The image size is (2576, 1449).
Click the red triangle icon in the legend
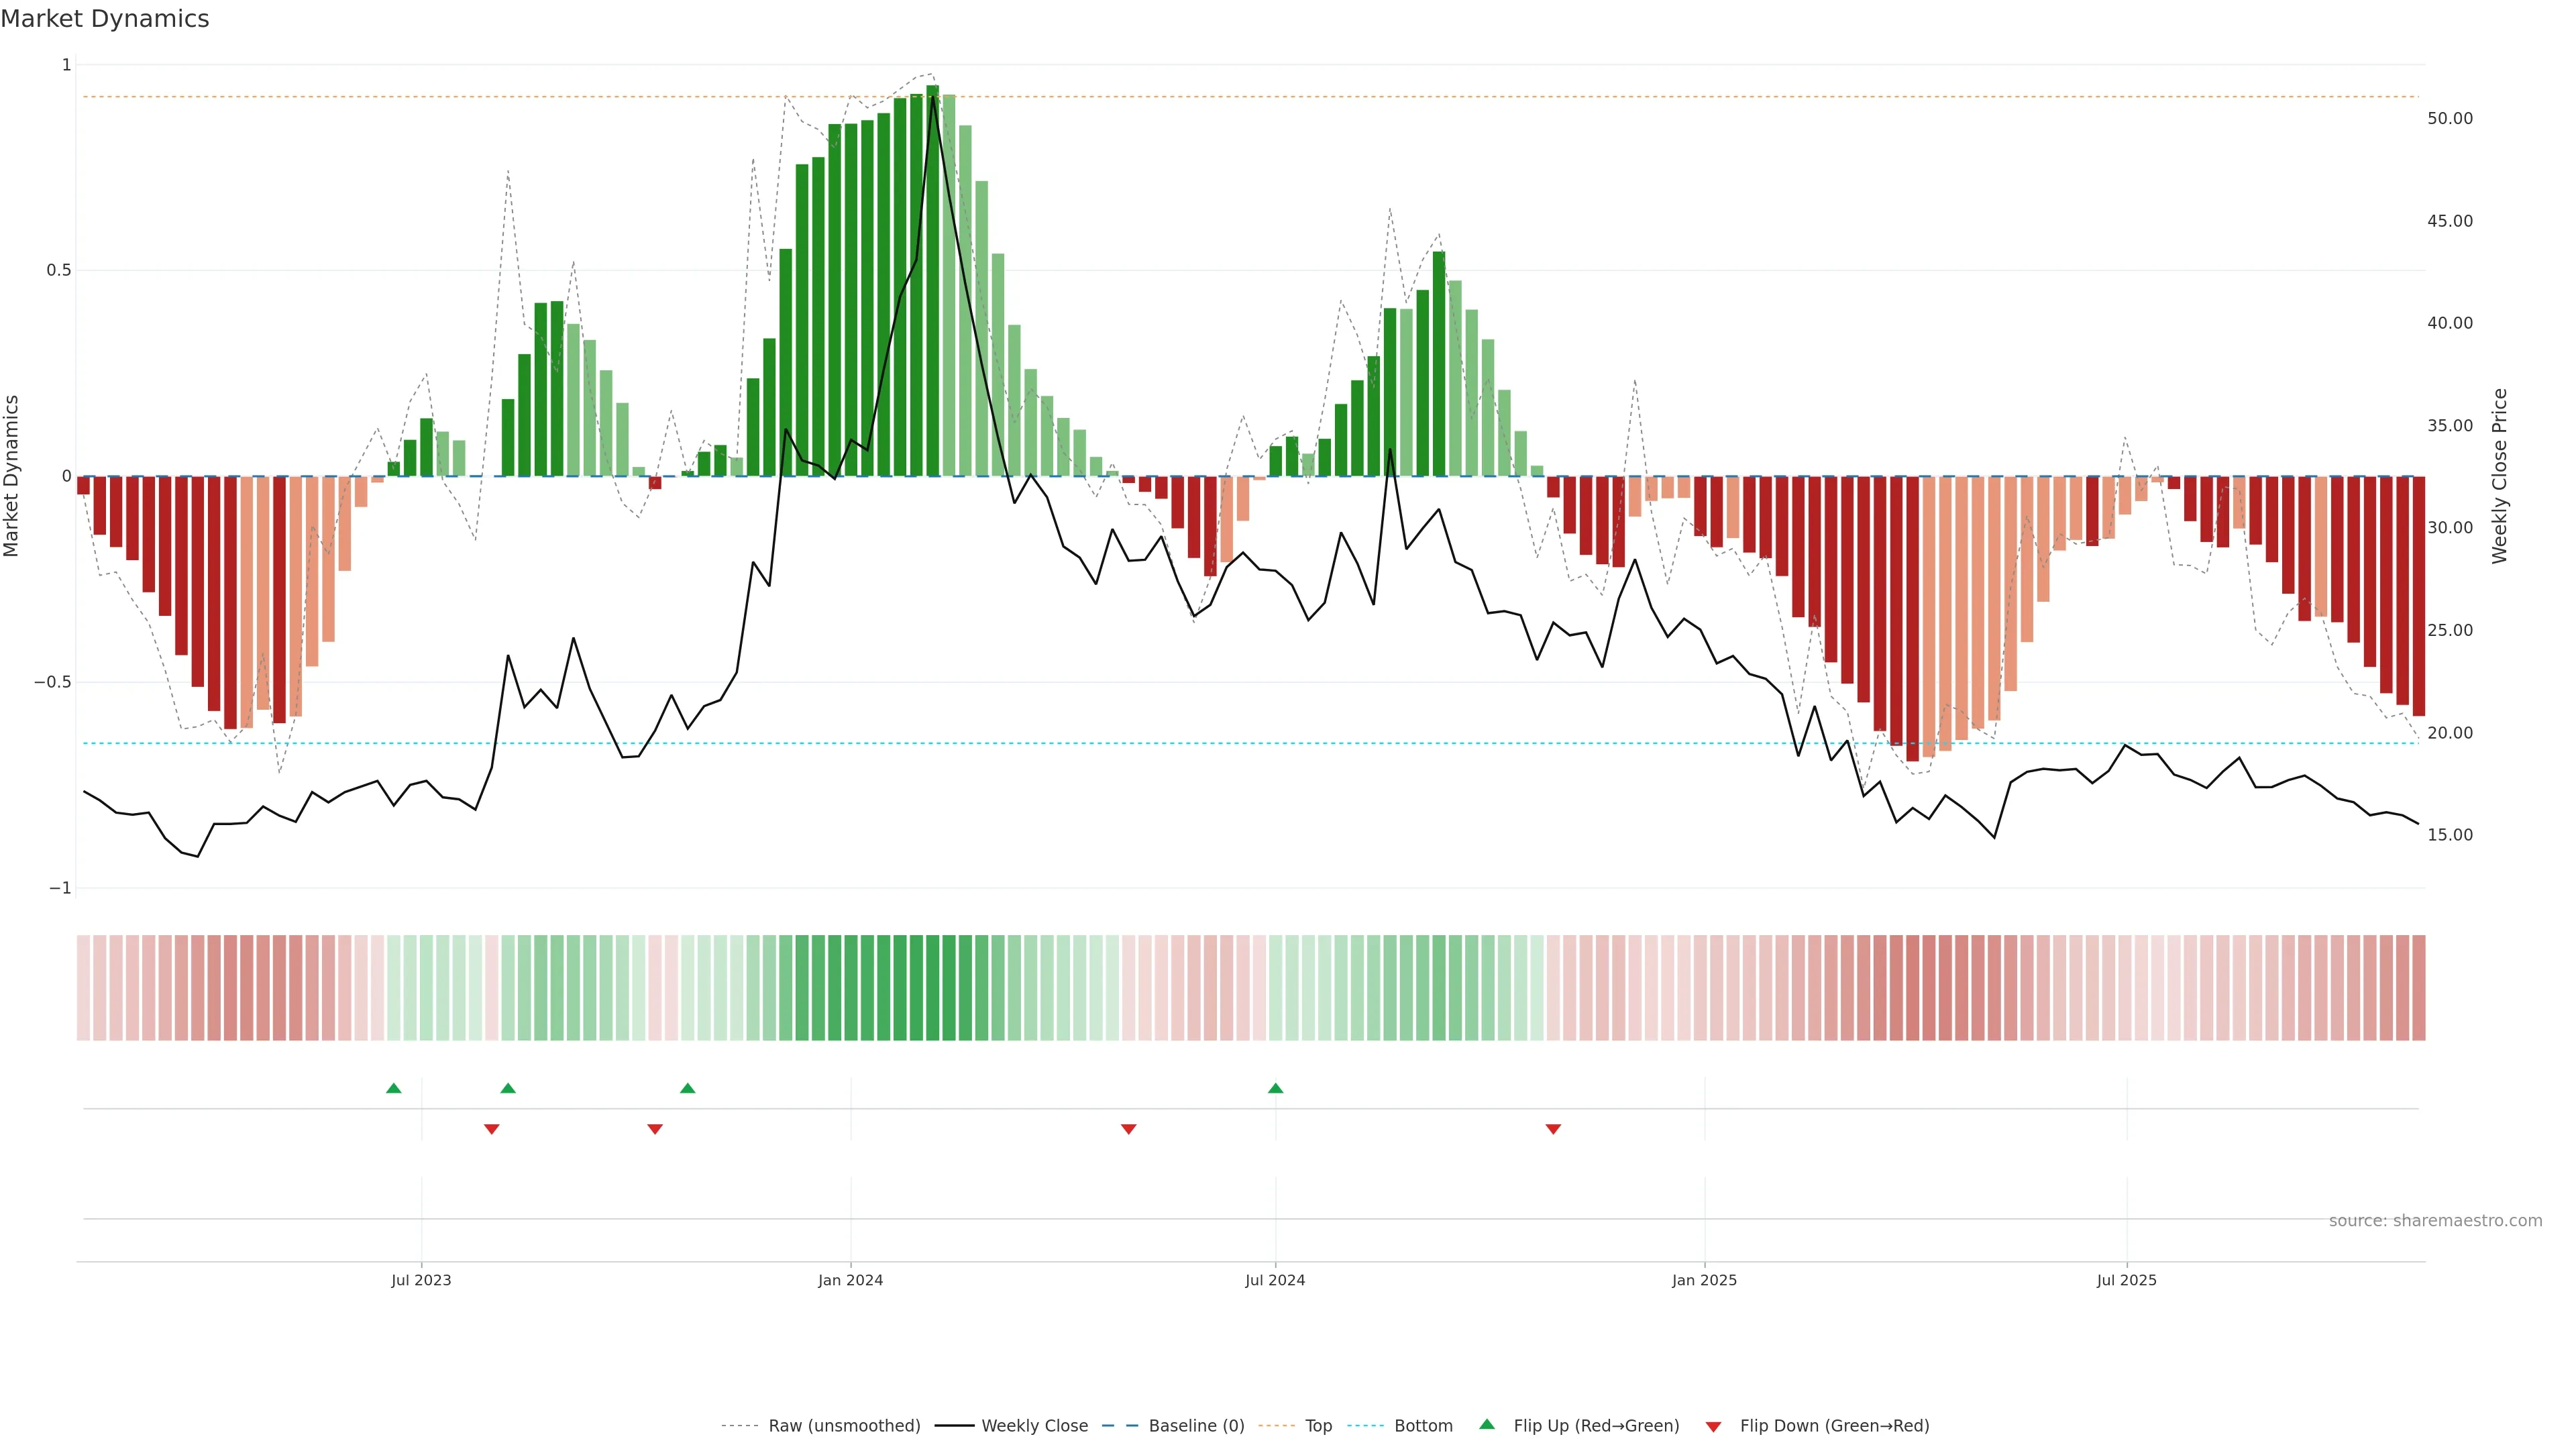[x=1713, y=1426]
